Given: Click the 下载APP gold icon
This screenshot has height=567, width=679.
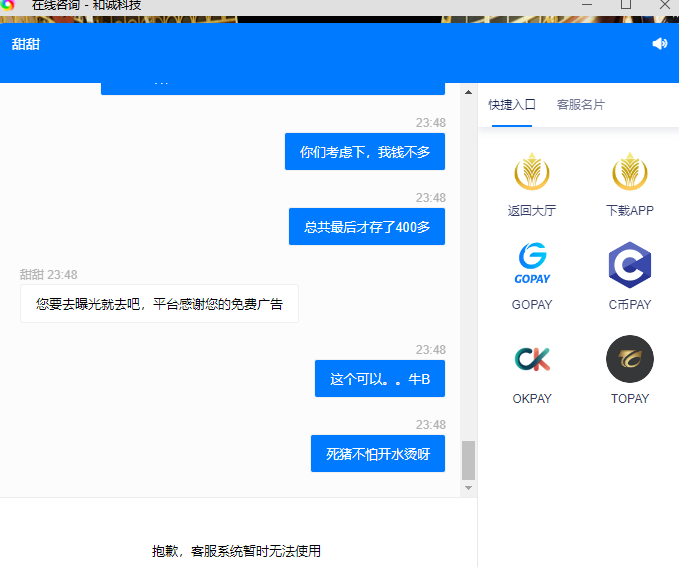Looking at the screenshot, I should point(630,172).
